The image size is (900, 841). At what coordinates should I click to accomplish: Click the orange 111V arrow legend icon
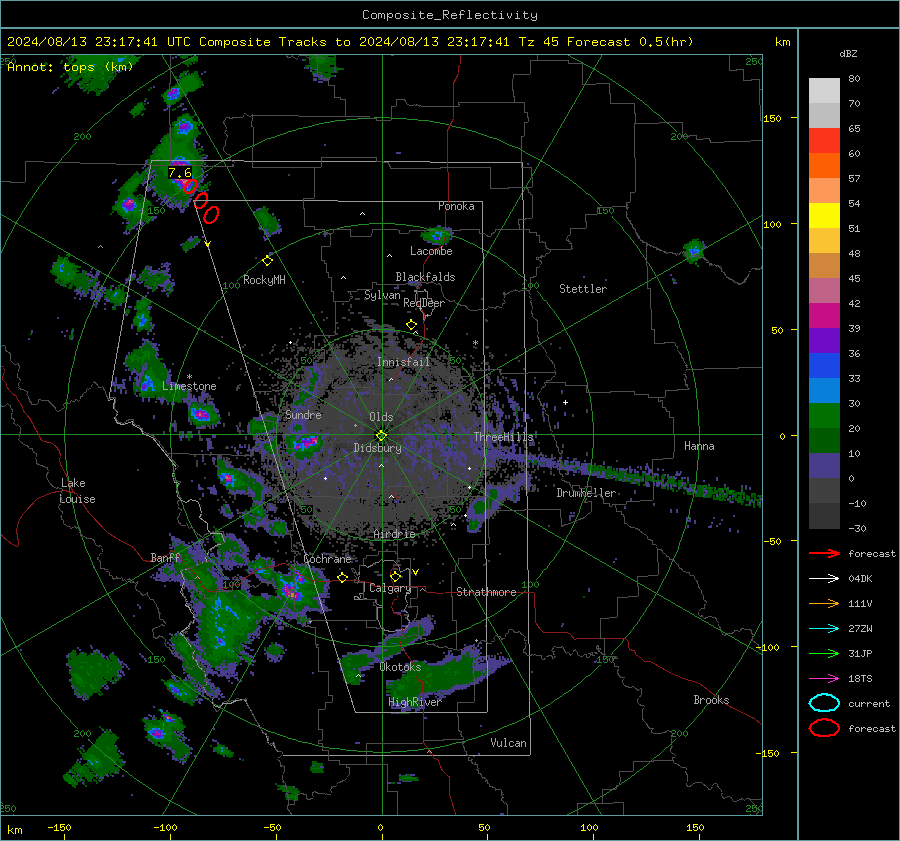tap(824, 603)
